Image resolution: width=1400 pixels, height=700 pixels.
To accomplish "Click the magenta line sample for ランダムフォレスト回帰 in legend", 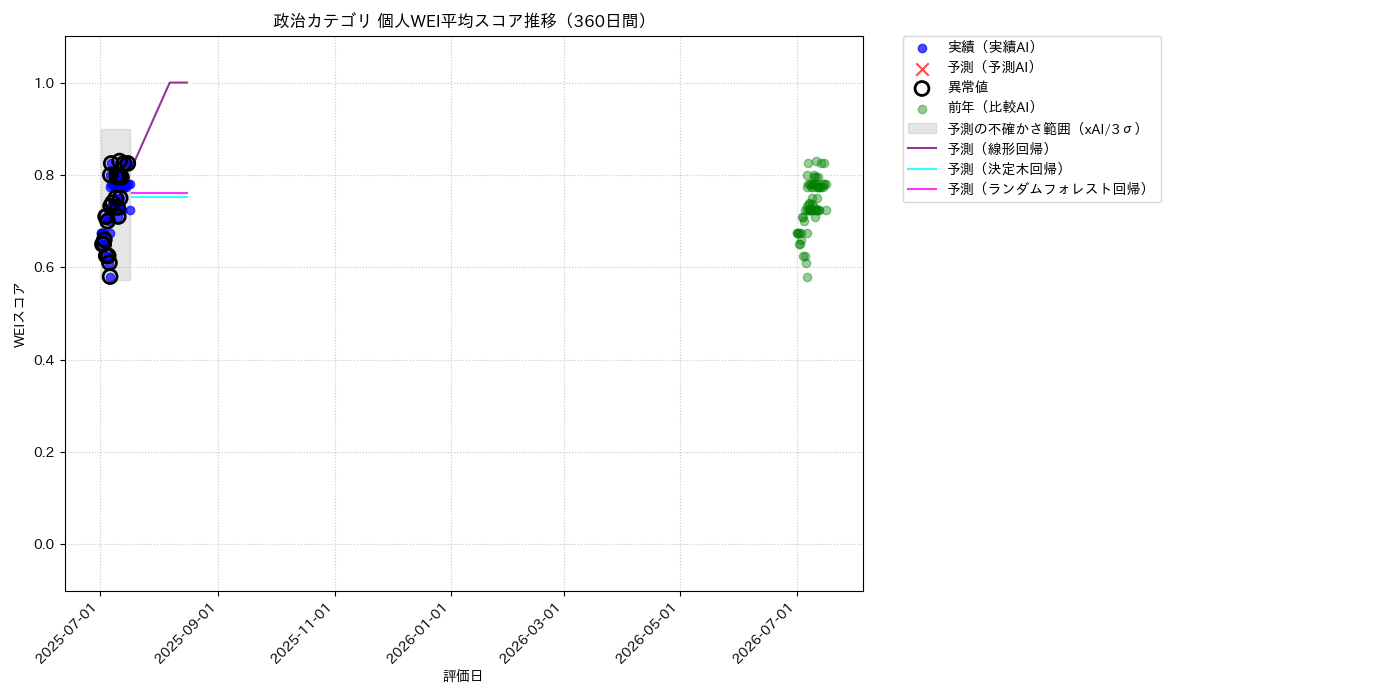I will click(x=922, y=188).
